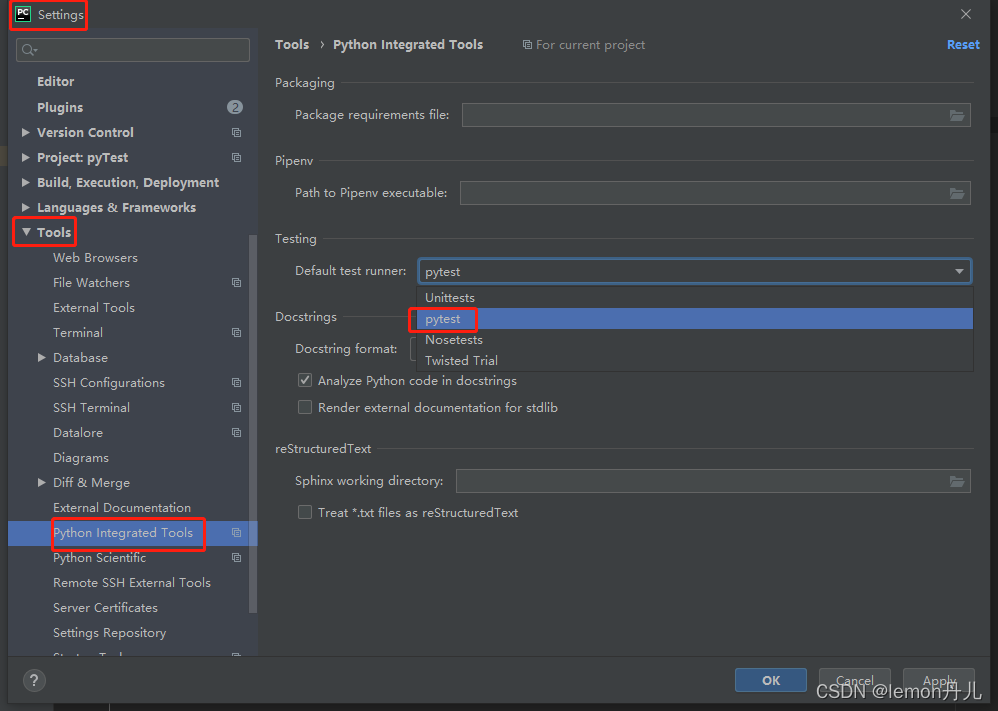
Task: Select Nosetests from test runner list
Action: click(694, 340)
